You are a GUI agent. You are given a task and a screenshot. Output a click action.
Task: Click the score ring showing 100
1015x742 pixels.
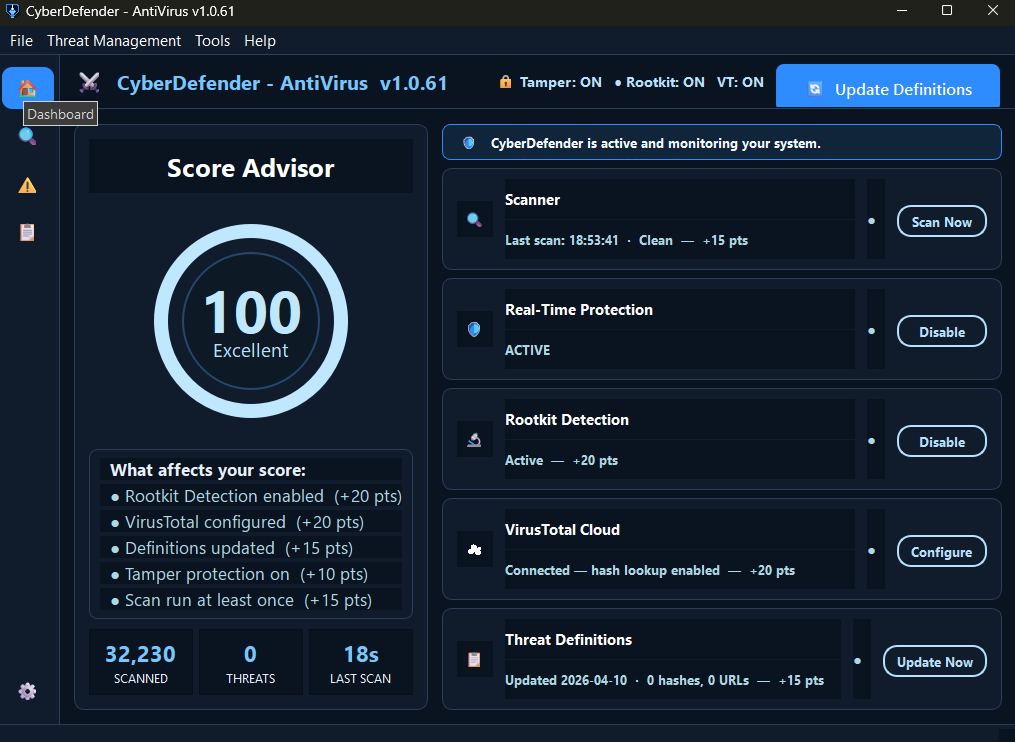(251, 320)
